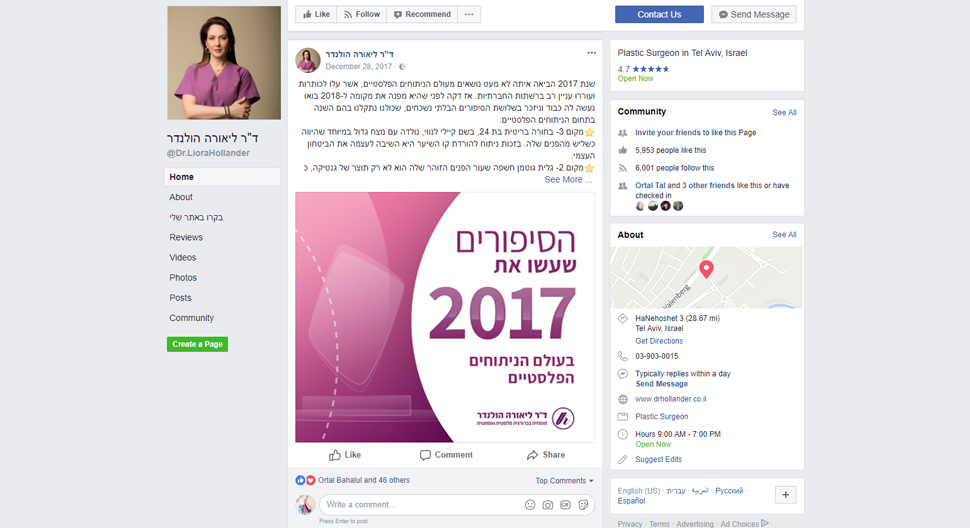Click the blue Contact Us button
970x528 pixels.
[659, 14]
